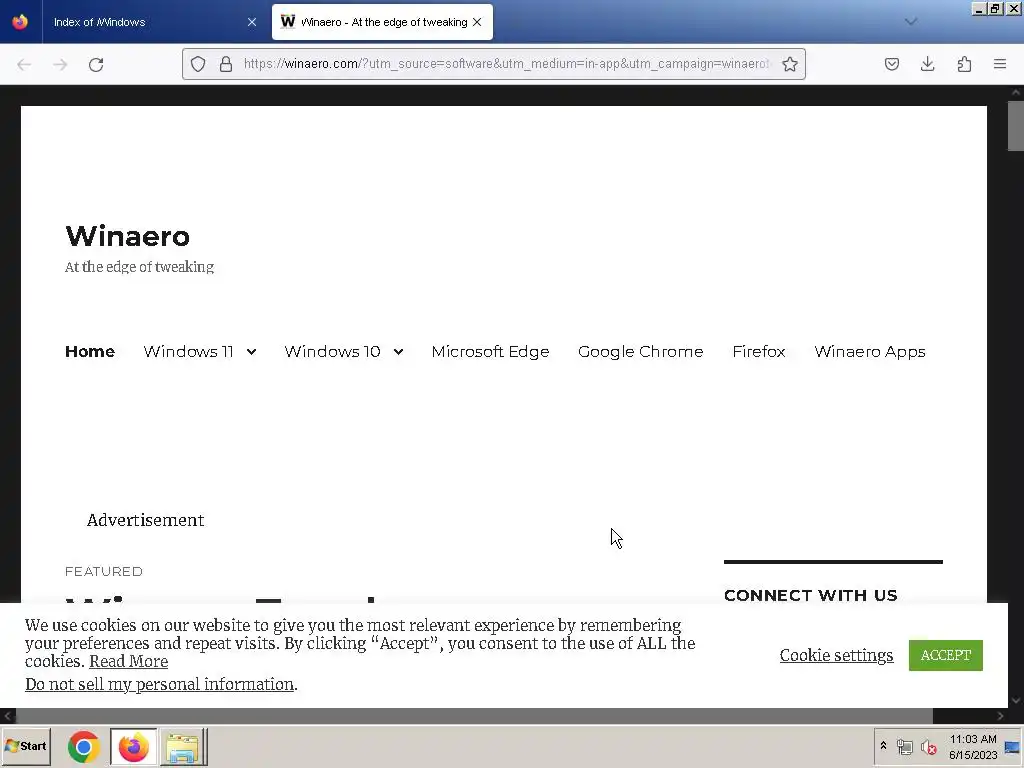Open the Google Chrome category
This screenshot has height=768, width=1024.
[x=641, y=351]
